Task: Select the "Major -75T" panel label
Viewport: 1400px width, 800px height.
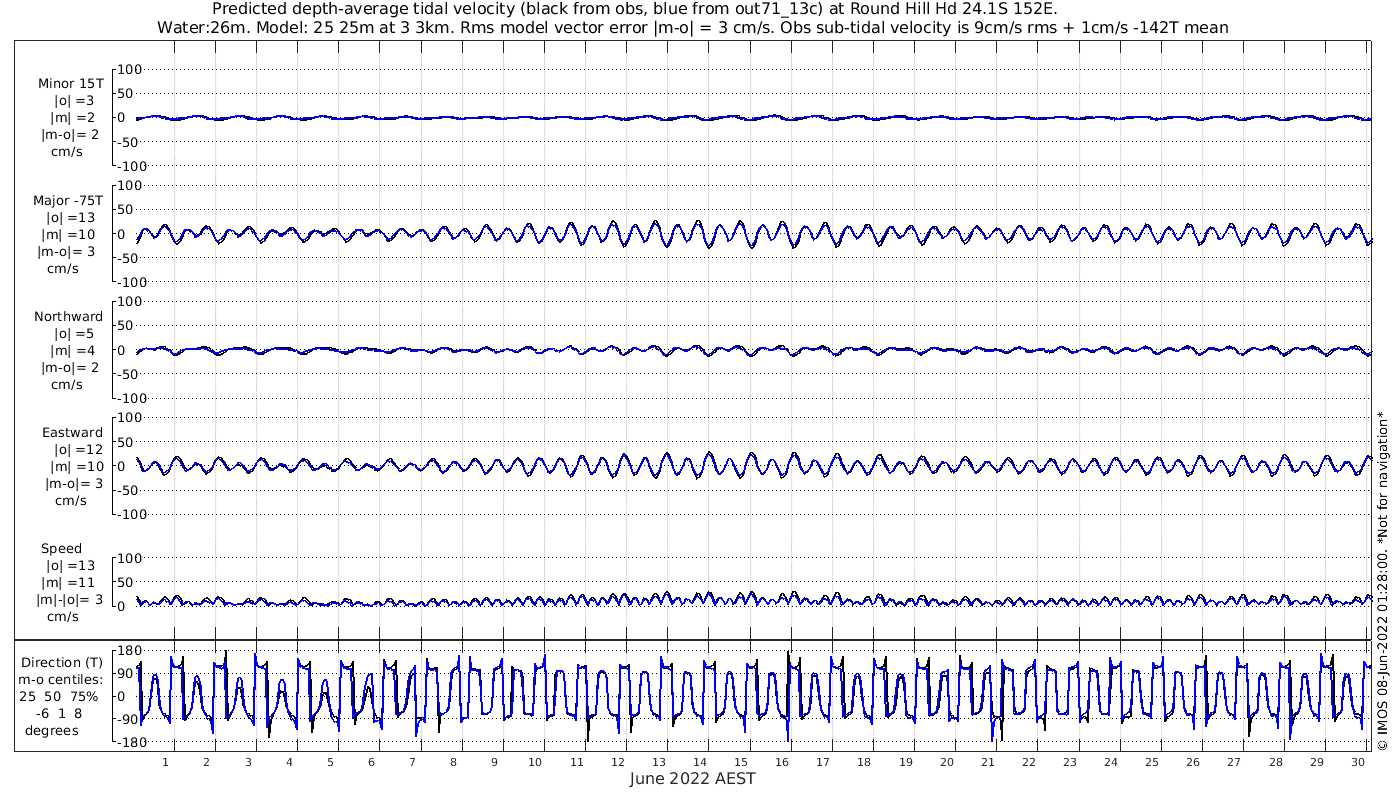Action: [x=68, y=201]
